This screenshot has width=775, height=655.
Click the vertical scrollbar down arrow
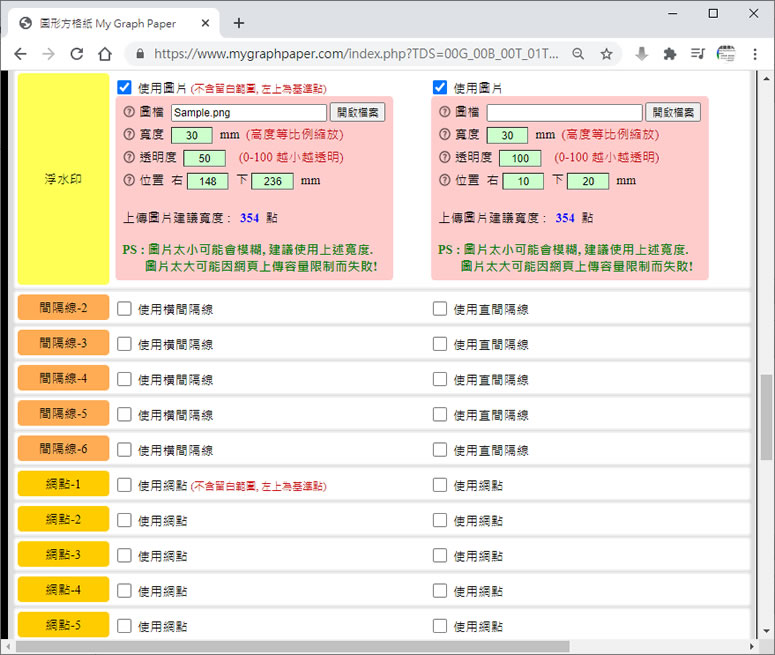766,631
